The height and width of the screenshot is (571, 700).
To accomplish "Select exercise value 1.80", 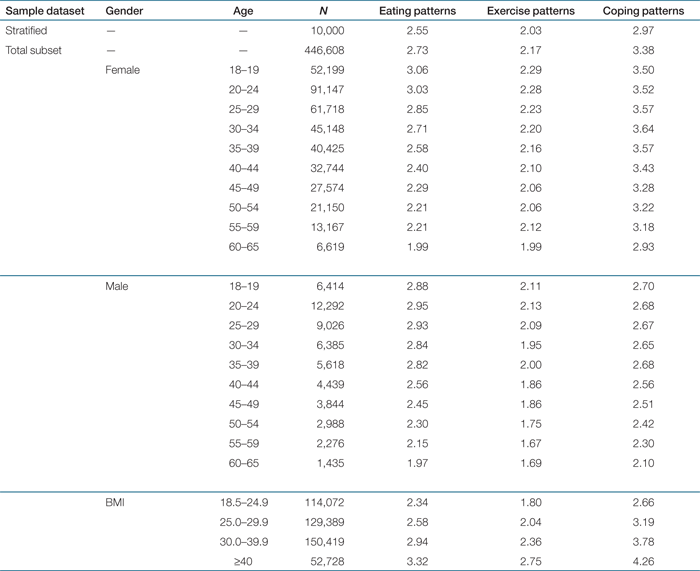I will click(x=531, y=502).
